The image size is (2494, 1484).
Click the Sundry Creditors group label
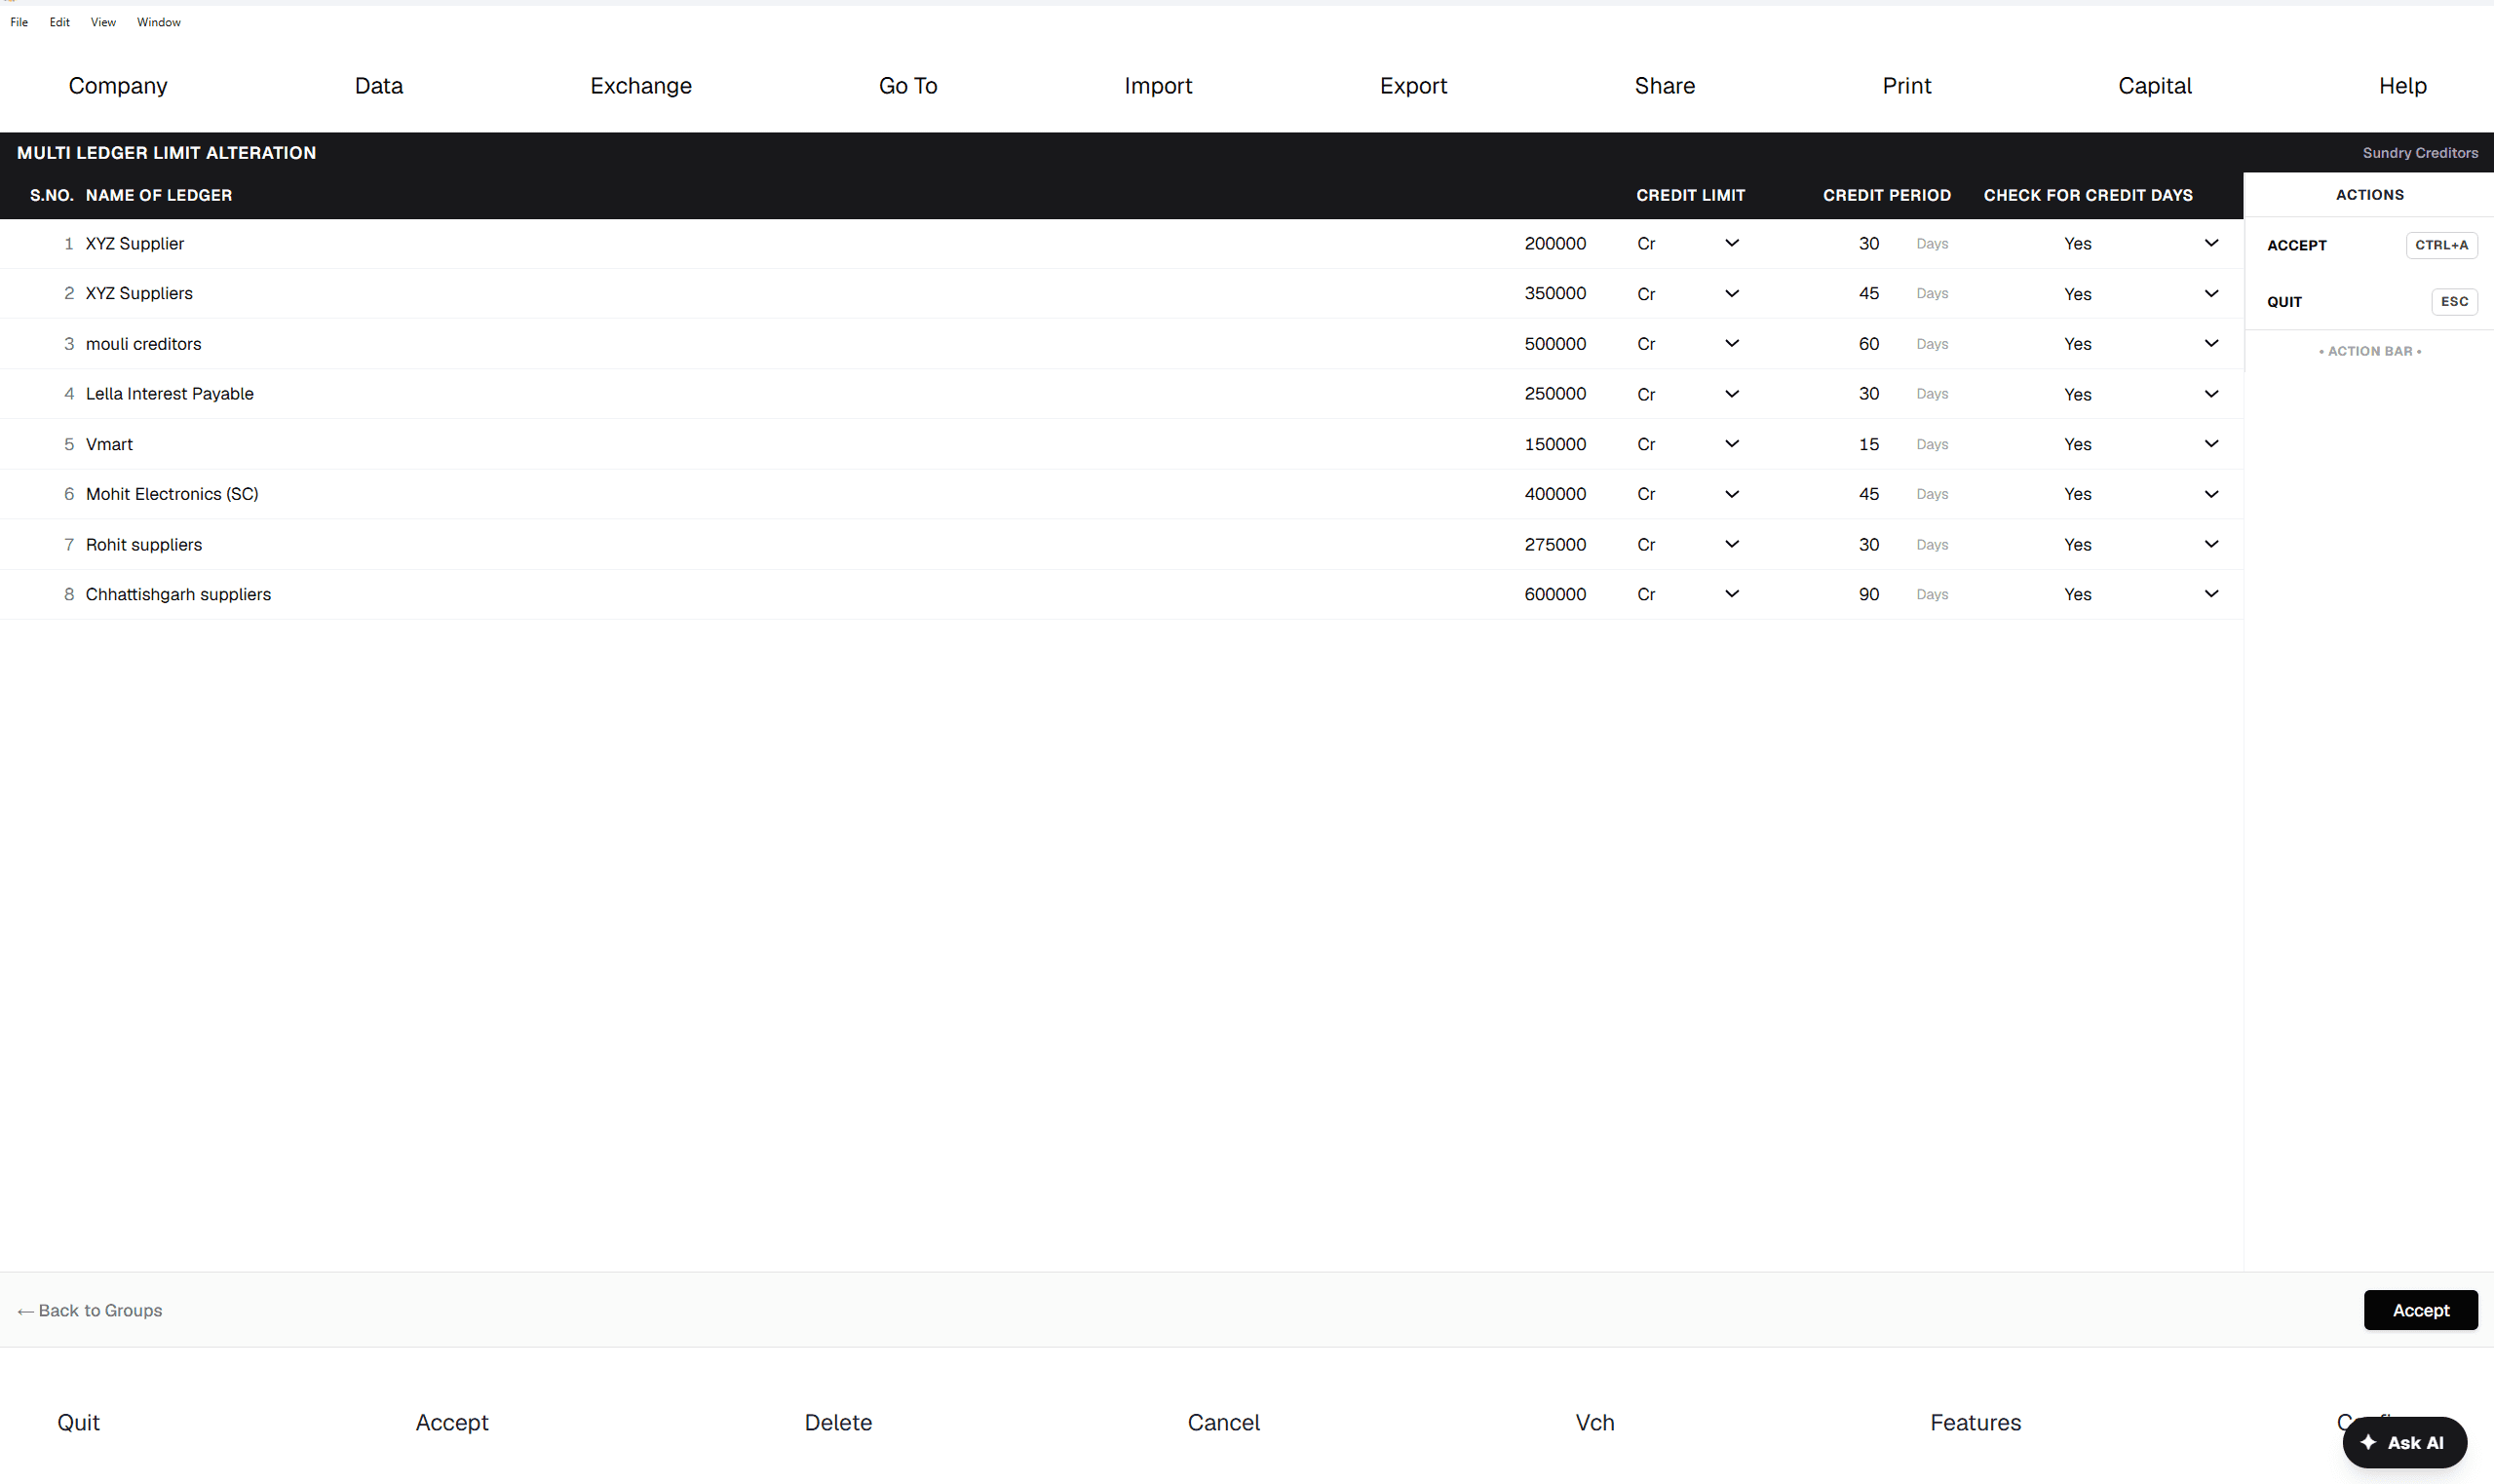click(2420, 153)
